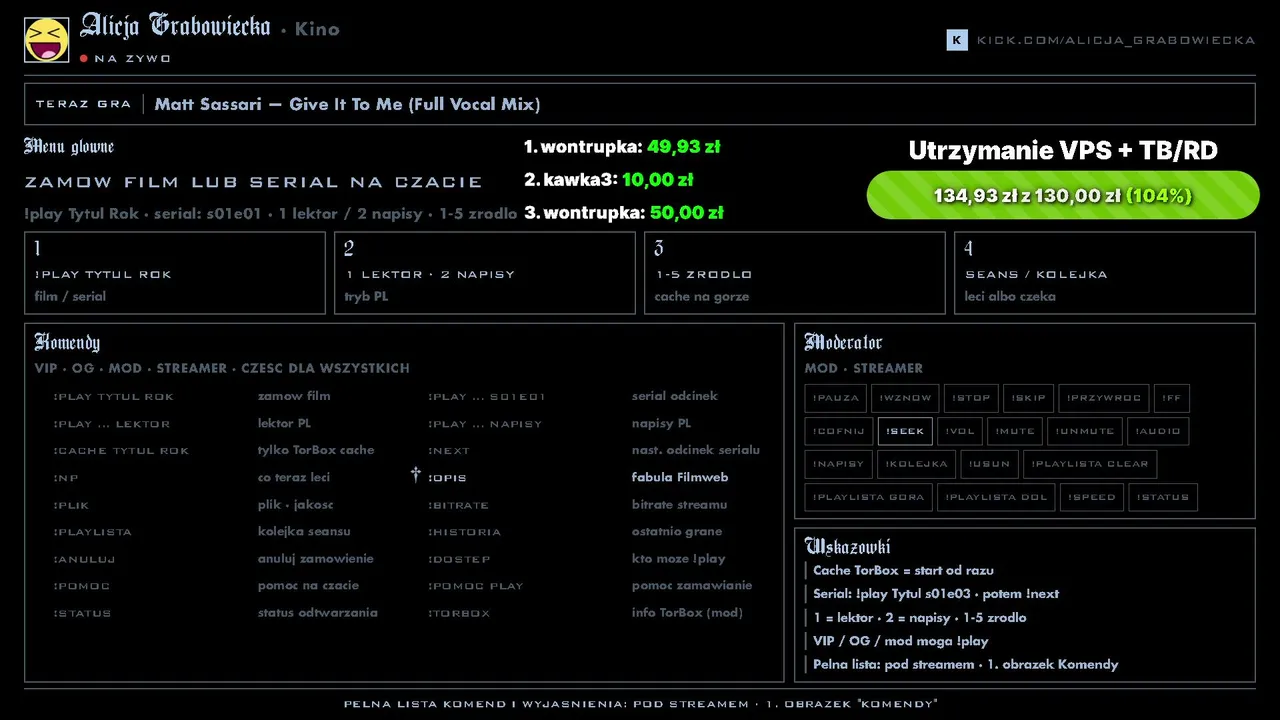Click the 'ANULUJ' command in Komendy list
1280x720 pixels.
point(84,559)
